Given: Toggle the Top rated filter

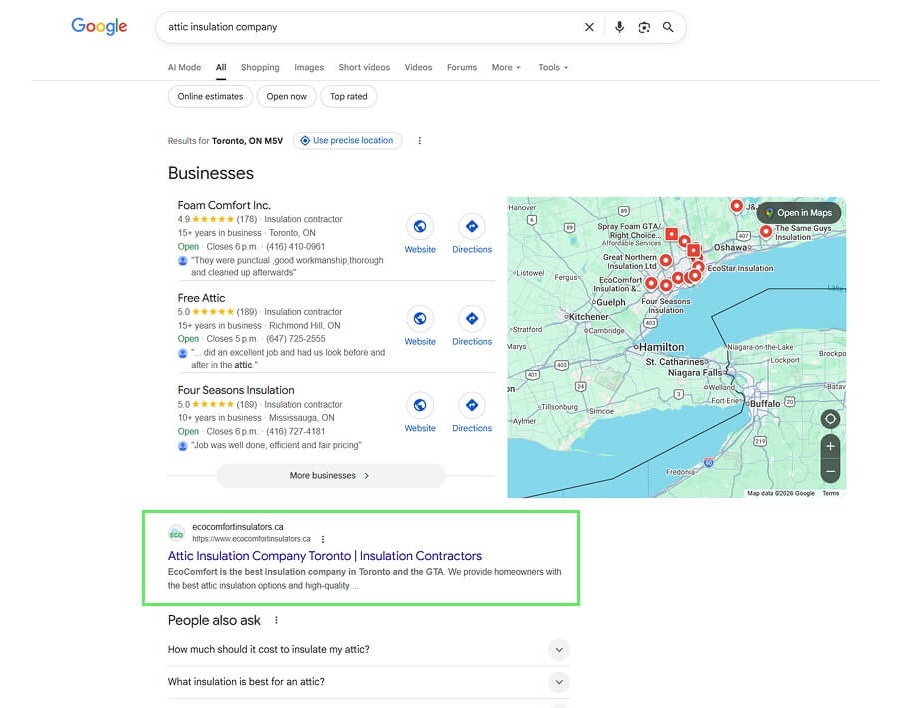Looking at the screenshot, I should (x=349, y=97).
